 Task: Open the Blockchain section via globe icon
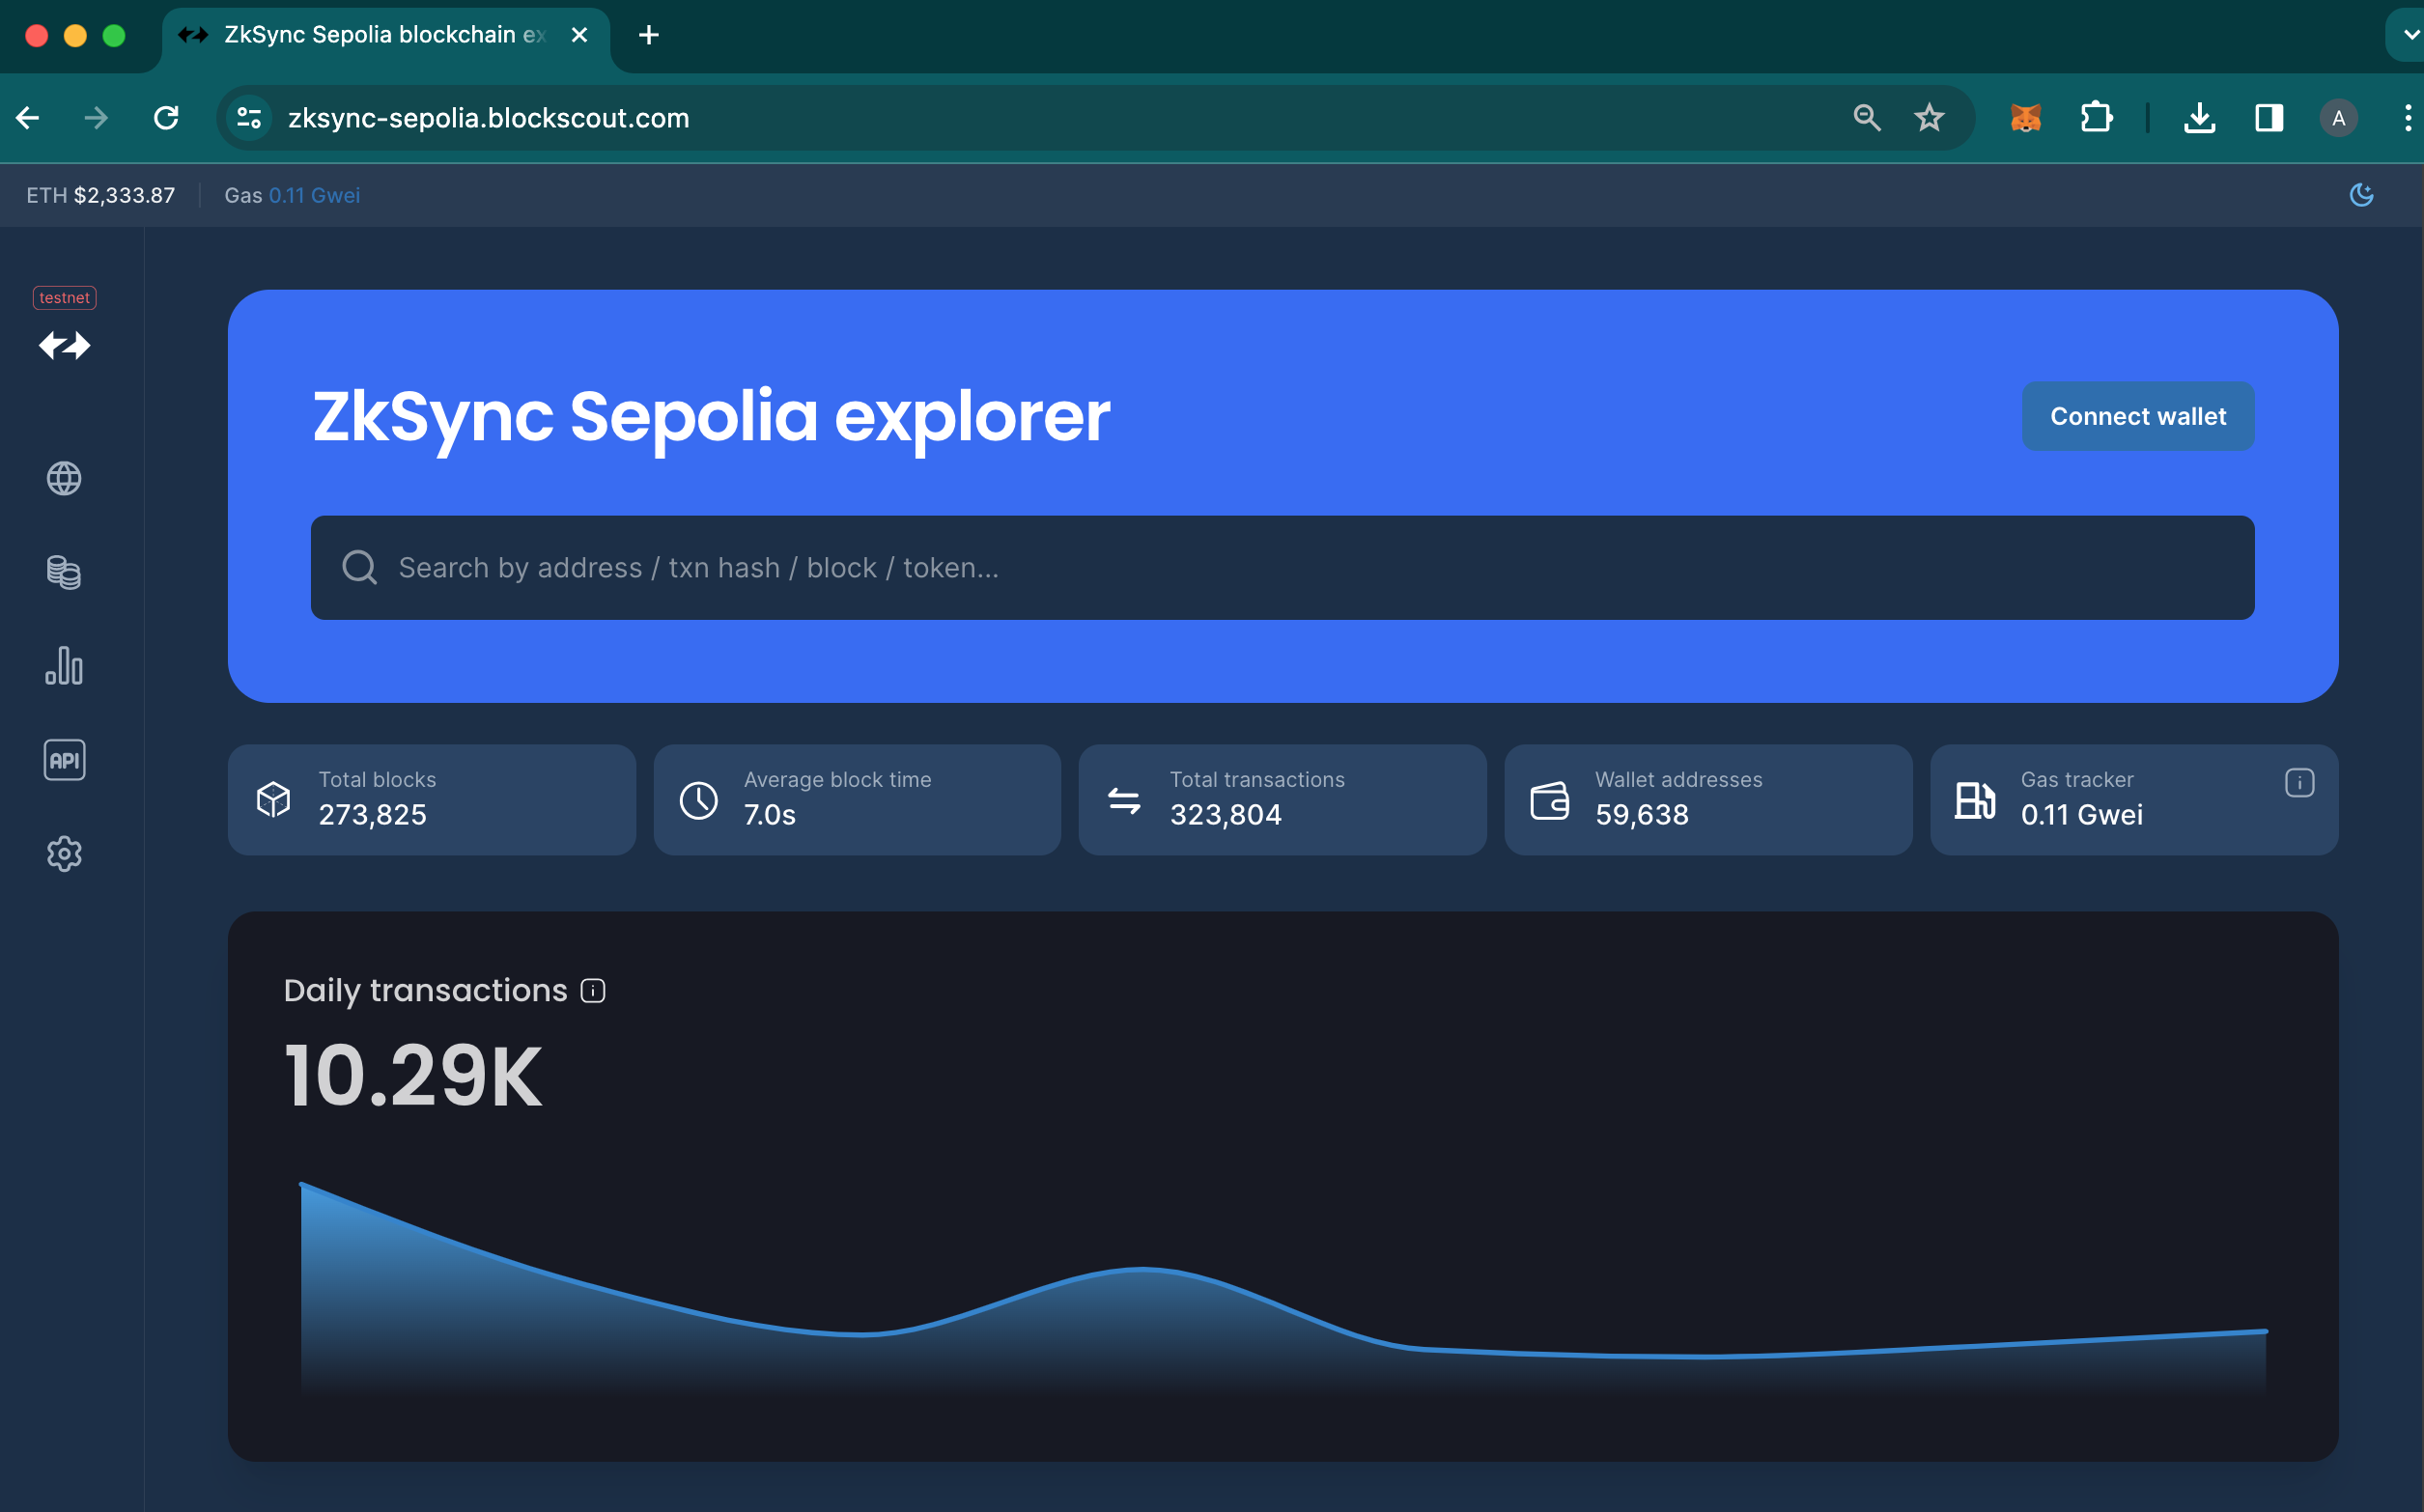pos(64,478)
